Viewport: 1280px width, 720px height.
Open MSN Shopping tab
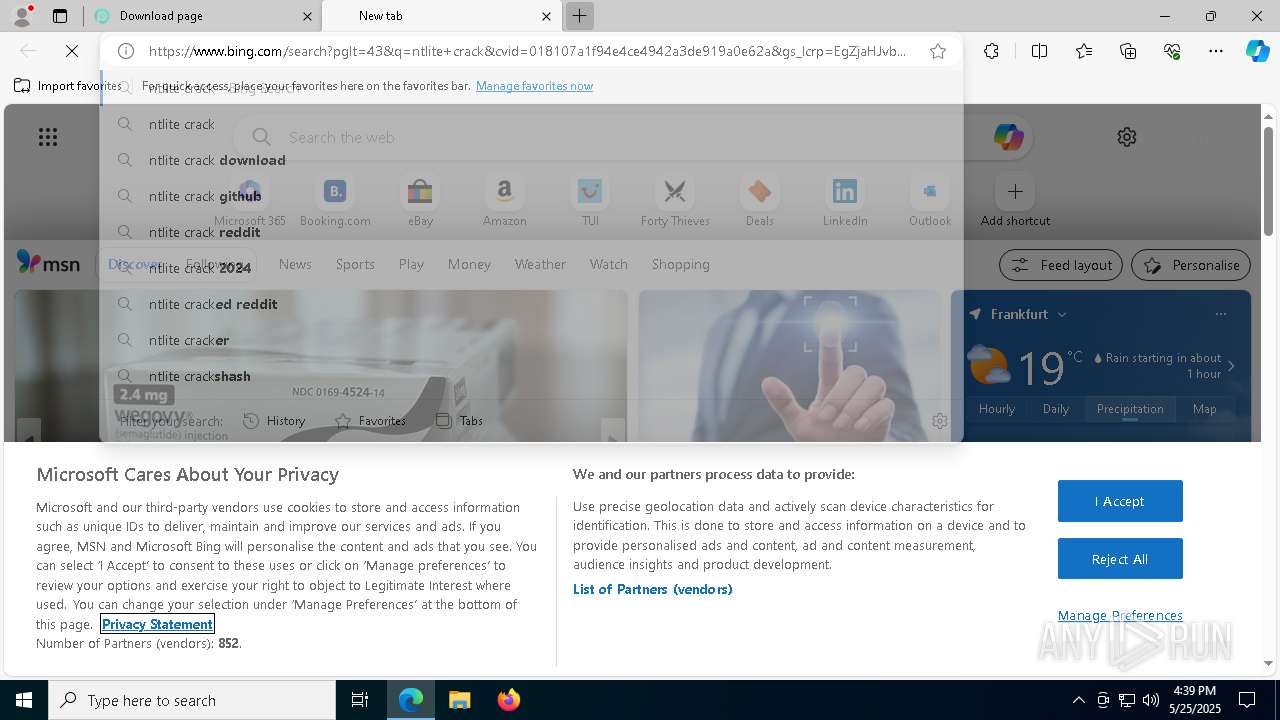click(x=681, y=264)
